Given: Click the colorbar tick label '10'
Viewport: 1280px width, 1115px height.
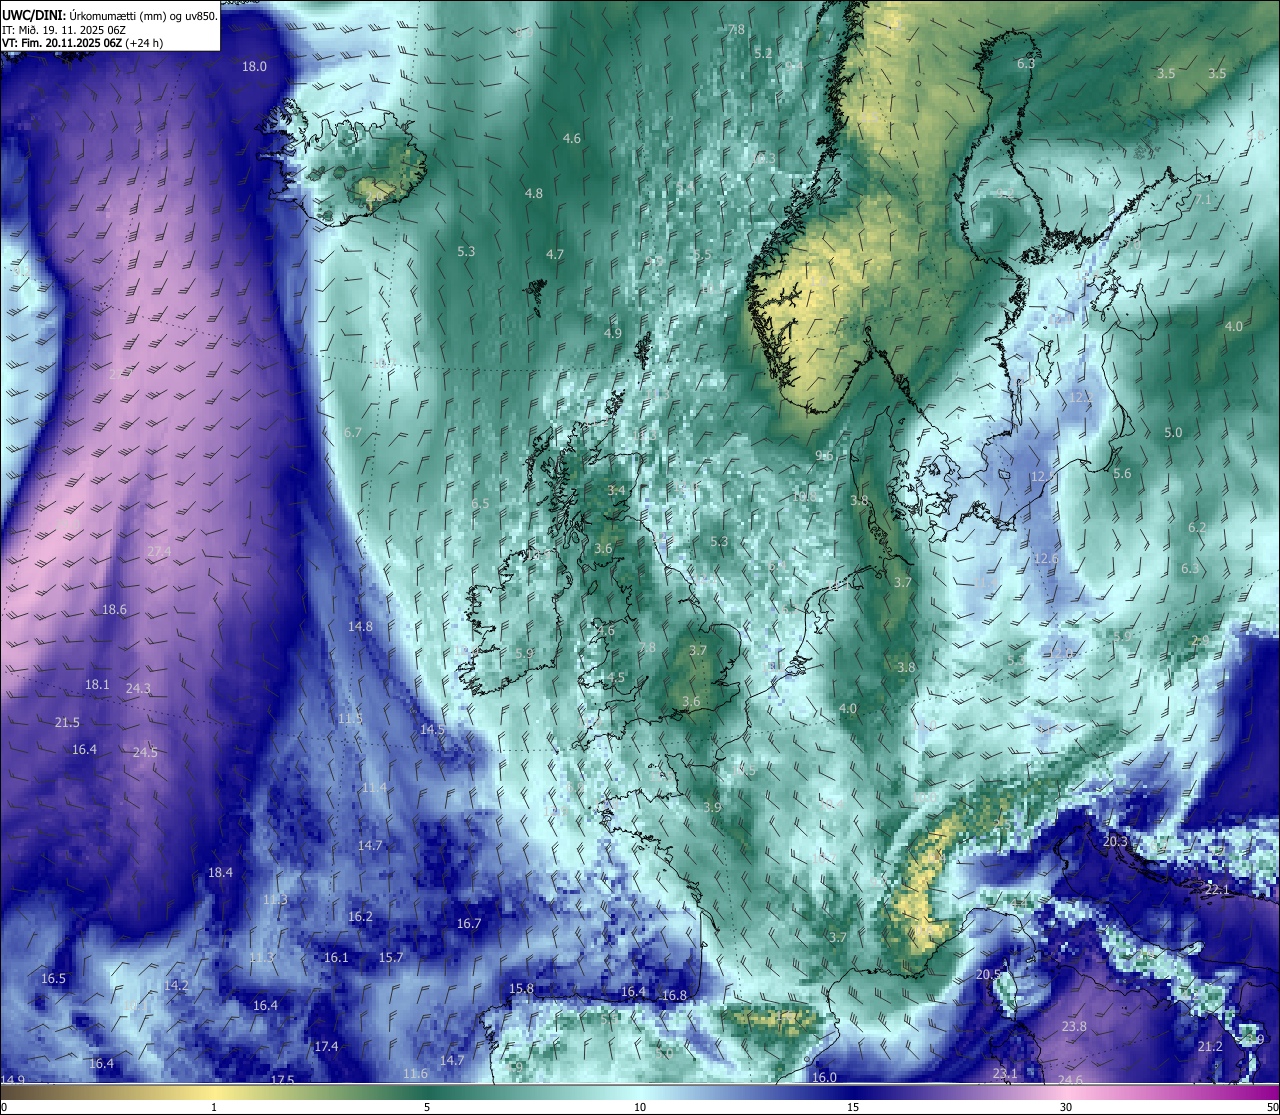Looking at the screenshot, I should 640,1107.
